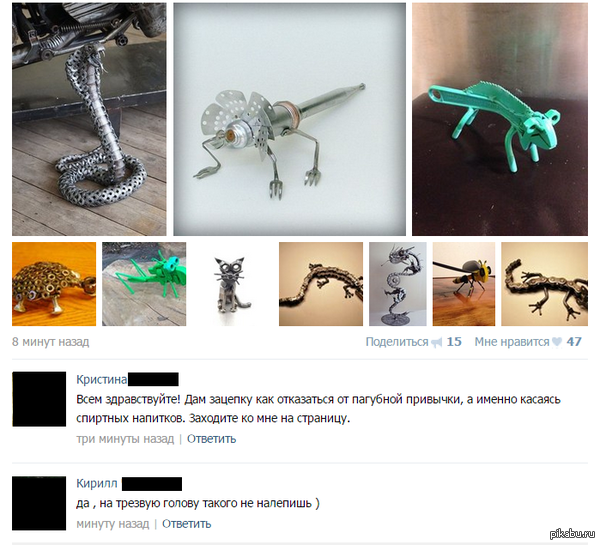Click Ответить under Кирилл's comment

click(x=186, y=524)
